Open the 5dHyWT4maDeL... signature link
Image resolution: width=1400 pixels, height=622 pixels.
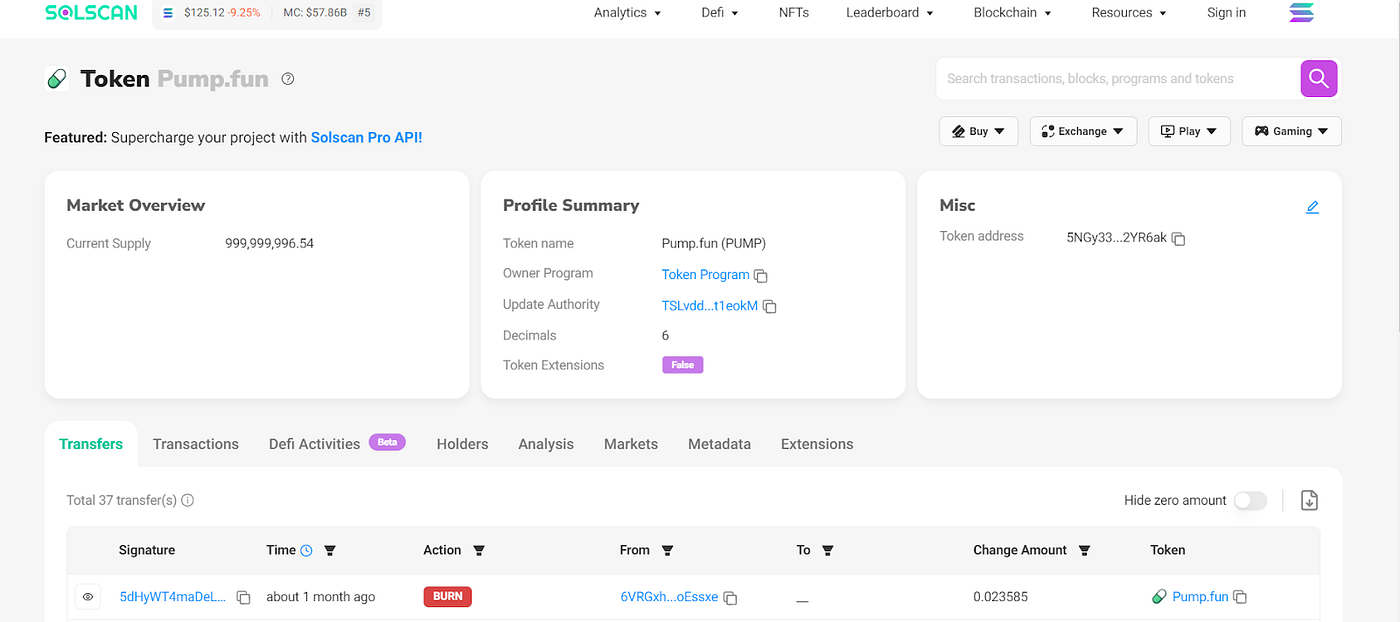[173, 597]
